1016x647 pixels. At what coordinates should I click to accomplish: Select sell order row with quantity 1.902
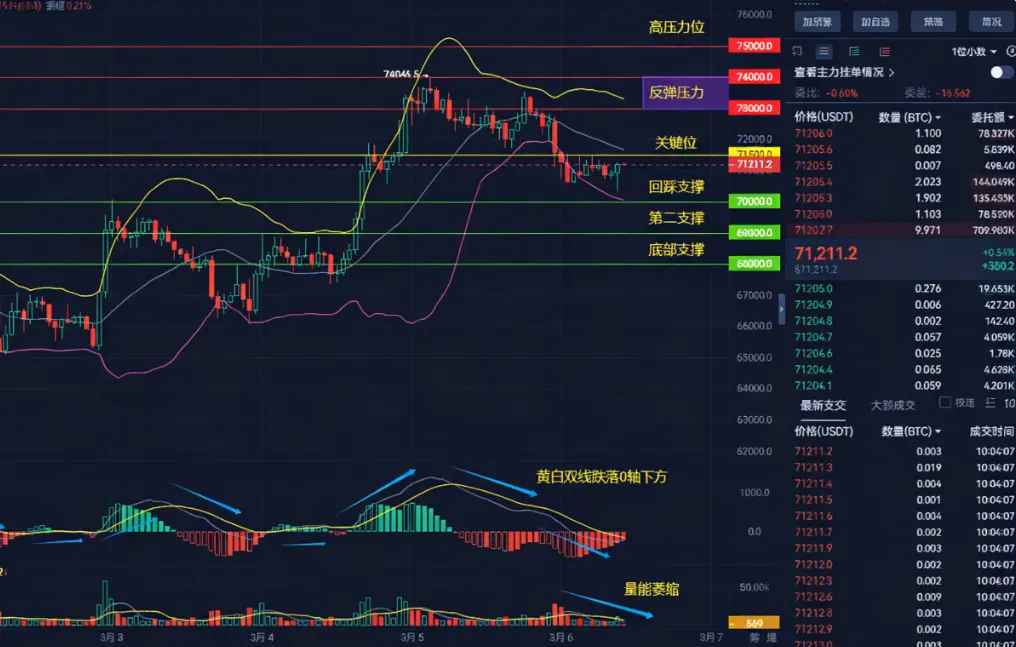(901, 198)
